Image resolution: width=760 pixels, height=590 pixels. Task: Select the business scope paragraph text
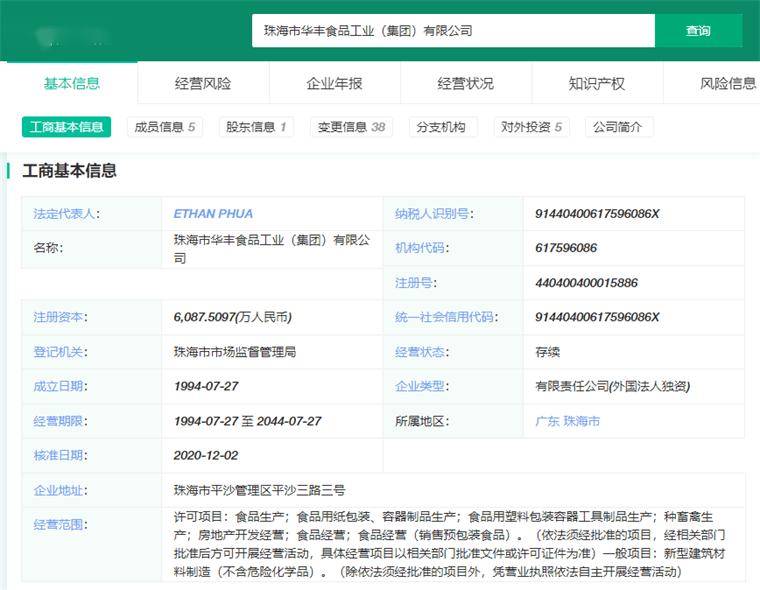tap(450, 544)
